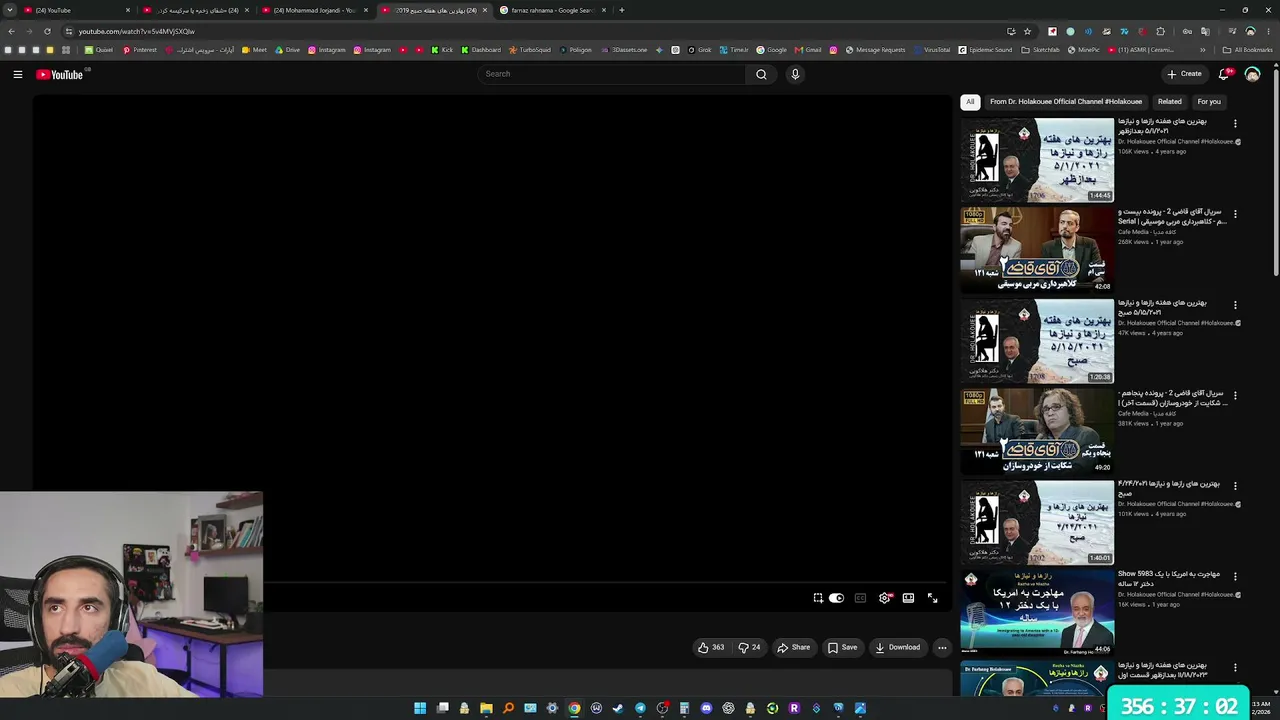The height and width of the screenshot is (720, 1280).
Task: Switch the player to theater mode
Action: coord(908,598)
